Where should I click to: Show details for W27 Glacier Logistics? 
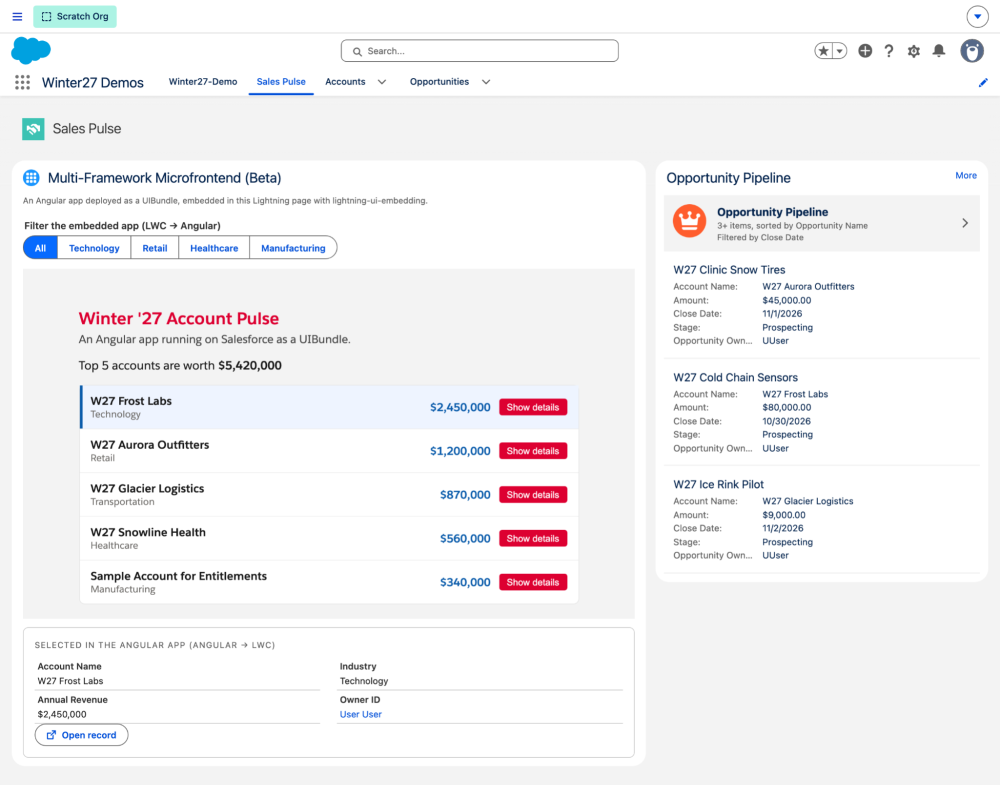tap(533, 495)
